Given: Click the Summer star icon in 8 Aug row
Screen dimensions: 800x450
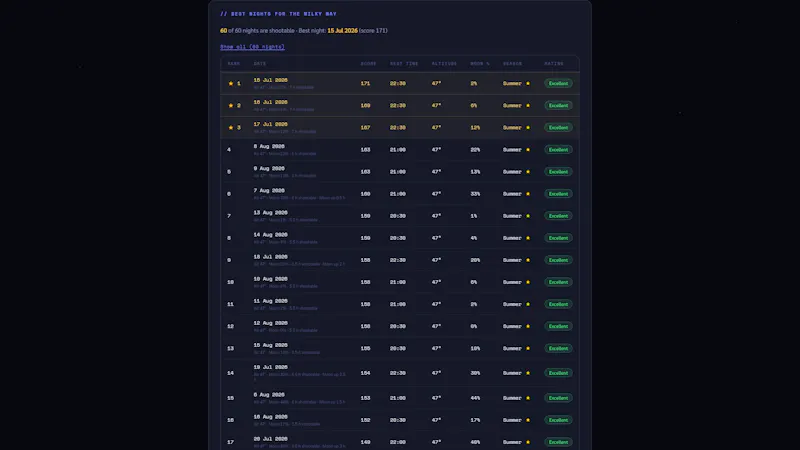Looking at the screenshot, I should [528, 149].
